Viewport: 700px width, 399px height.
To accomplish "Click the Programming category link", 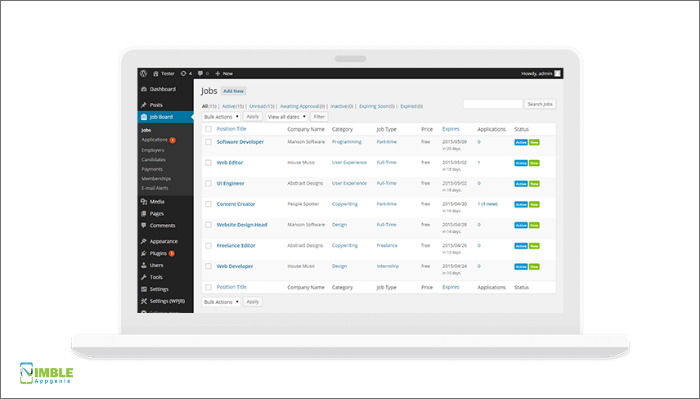I will (x=347, y=142).
